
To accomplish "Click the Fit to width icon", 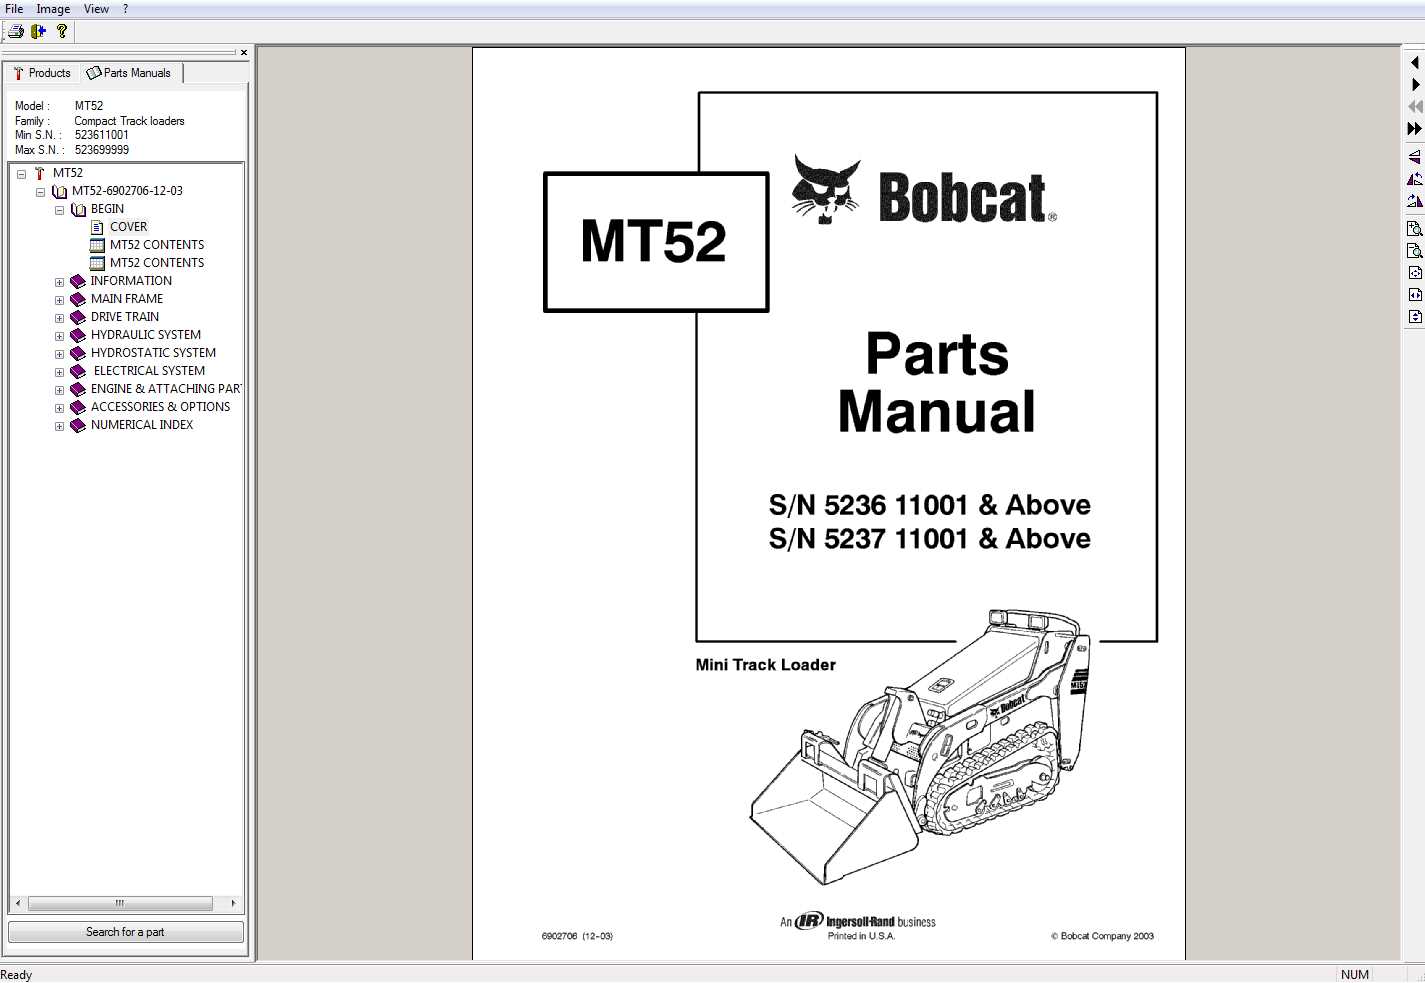I will pyautogui.click(x=1414, y=295).
